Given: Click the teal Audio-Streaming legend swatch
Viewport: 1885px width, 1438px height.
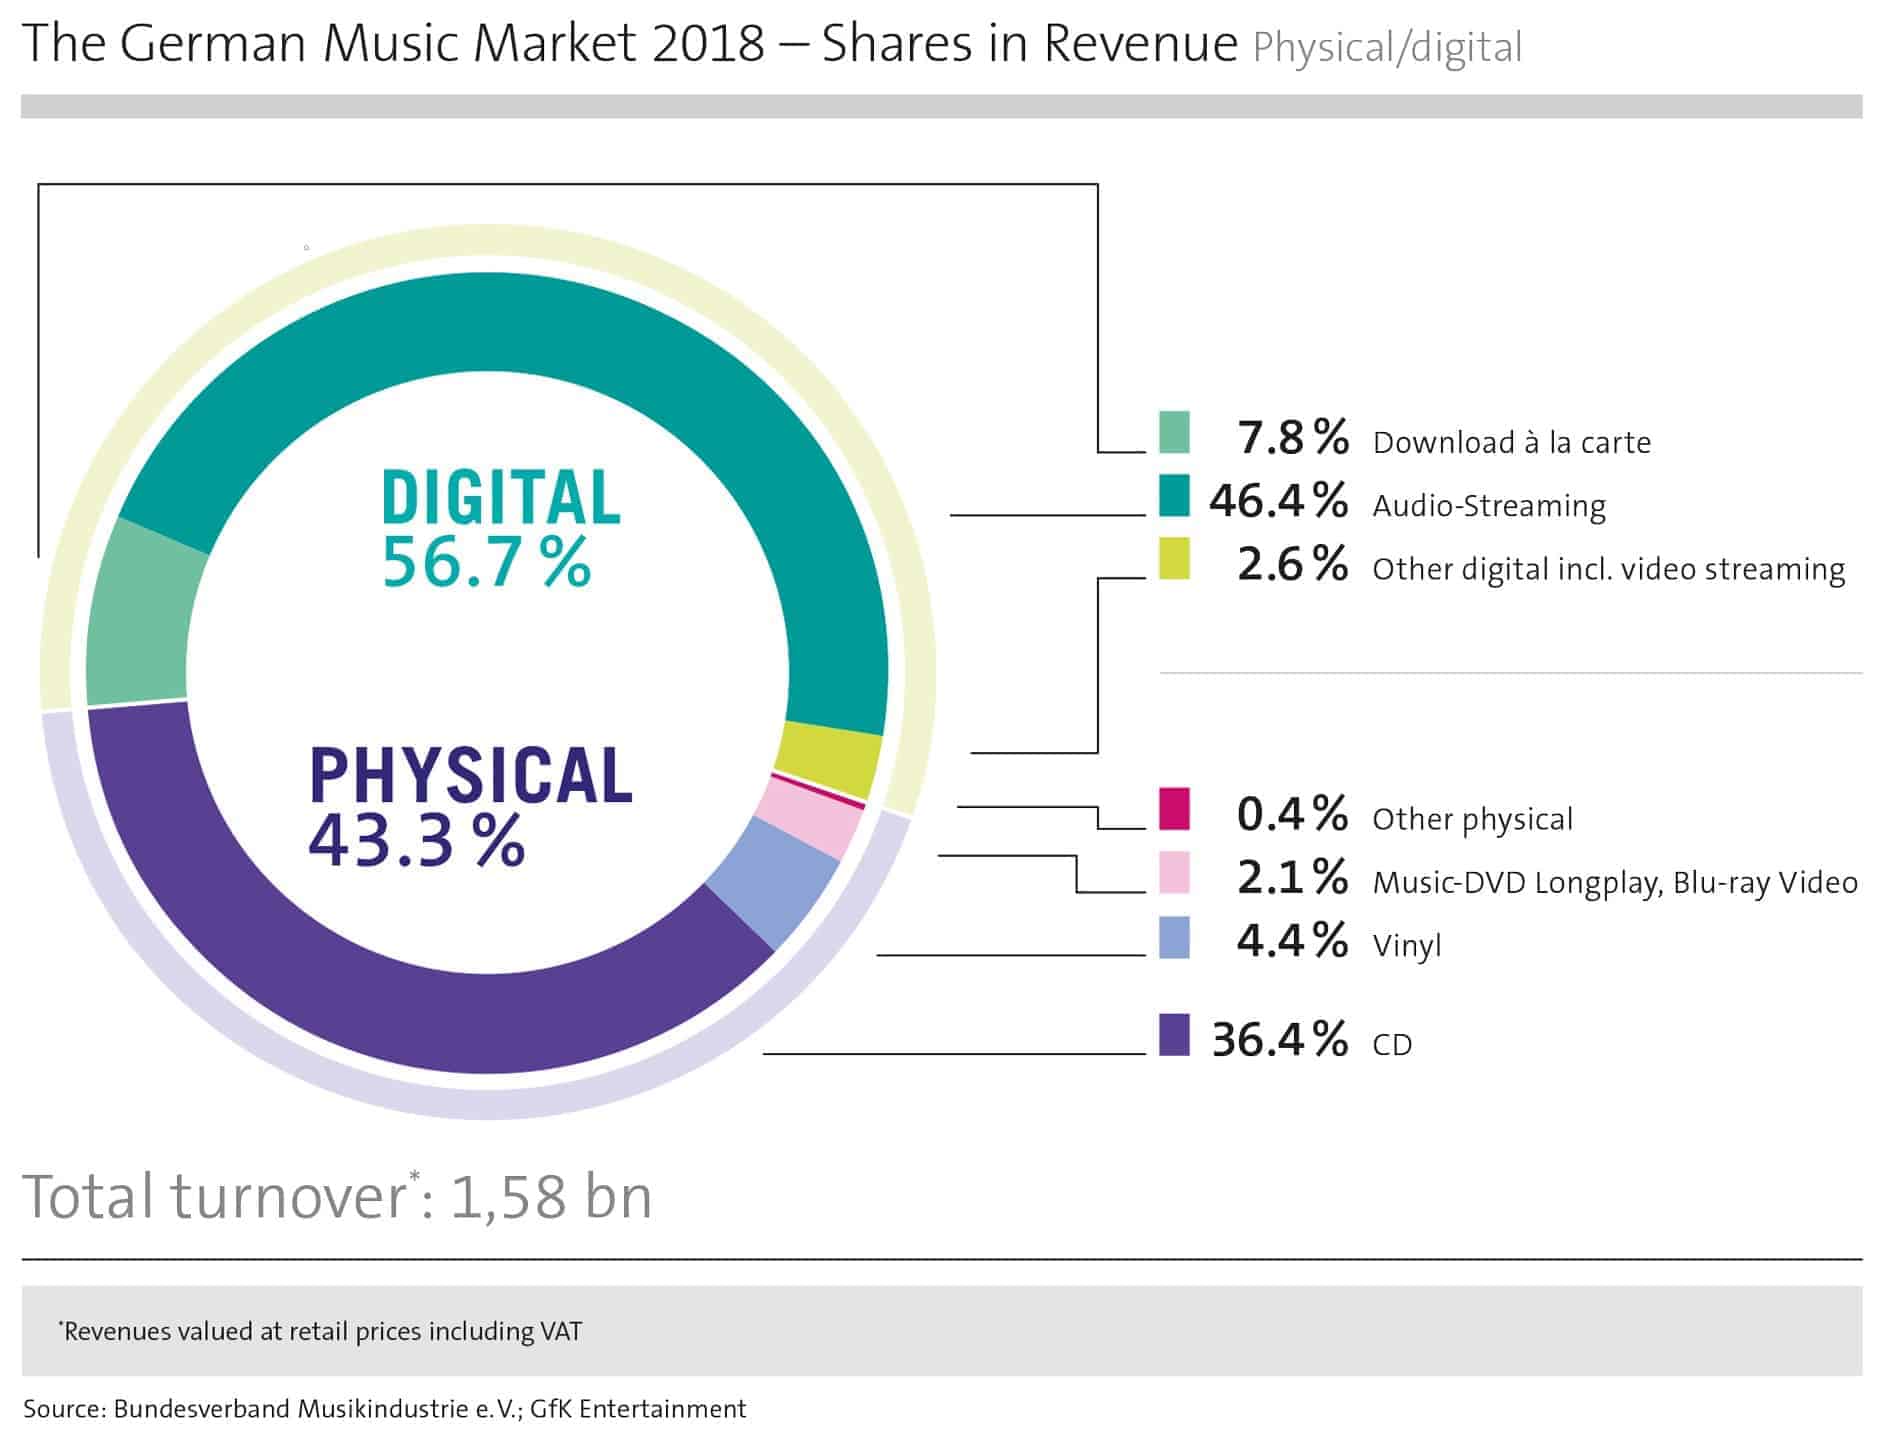Looking at the screenshot, I should pyautogui.click(x=1174, y=496).
